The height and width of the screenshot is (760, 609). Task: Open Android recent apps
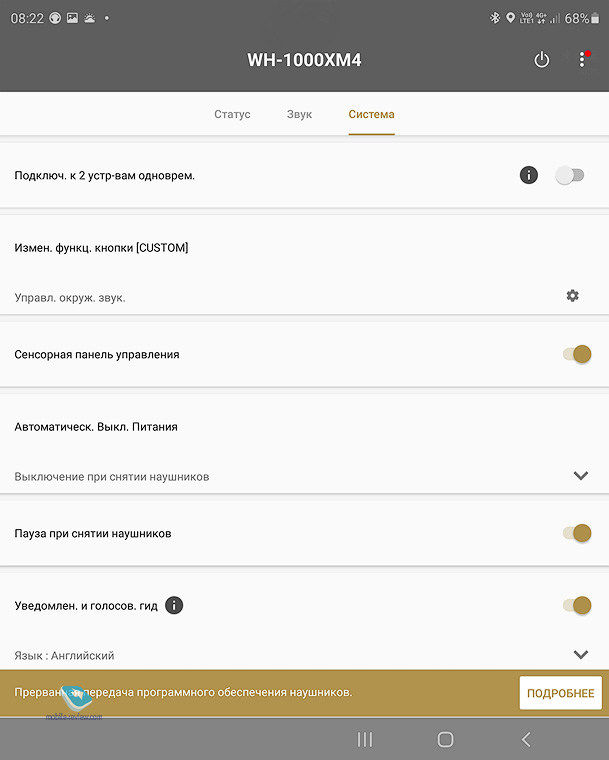tap(365, 740)
